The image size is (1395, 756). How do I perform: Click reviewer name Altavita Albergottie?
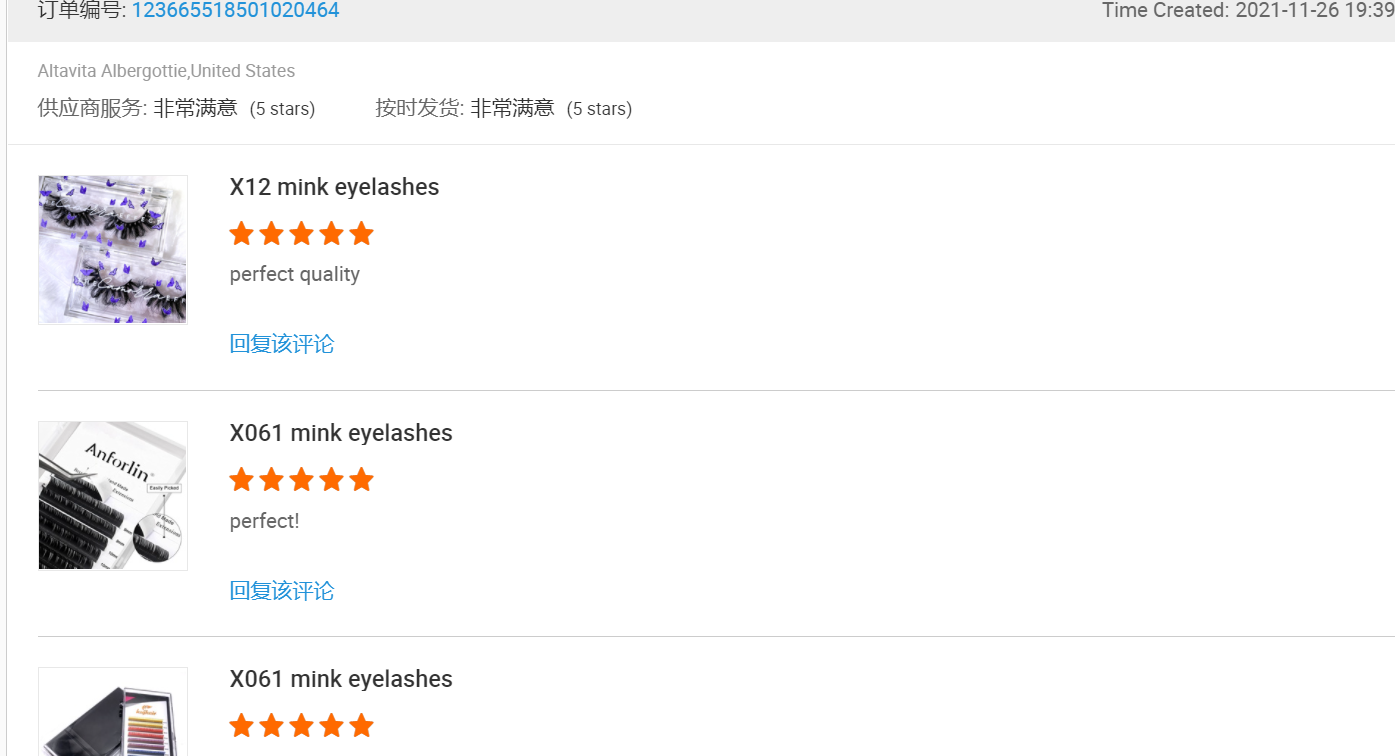(112, 71)
